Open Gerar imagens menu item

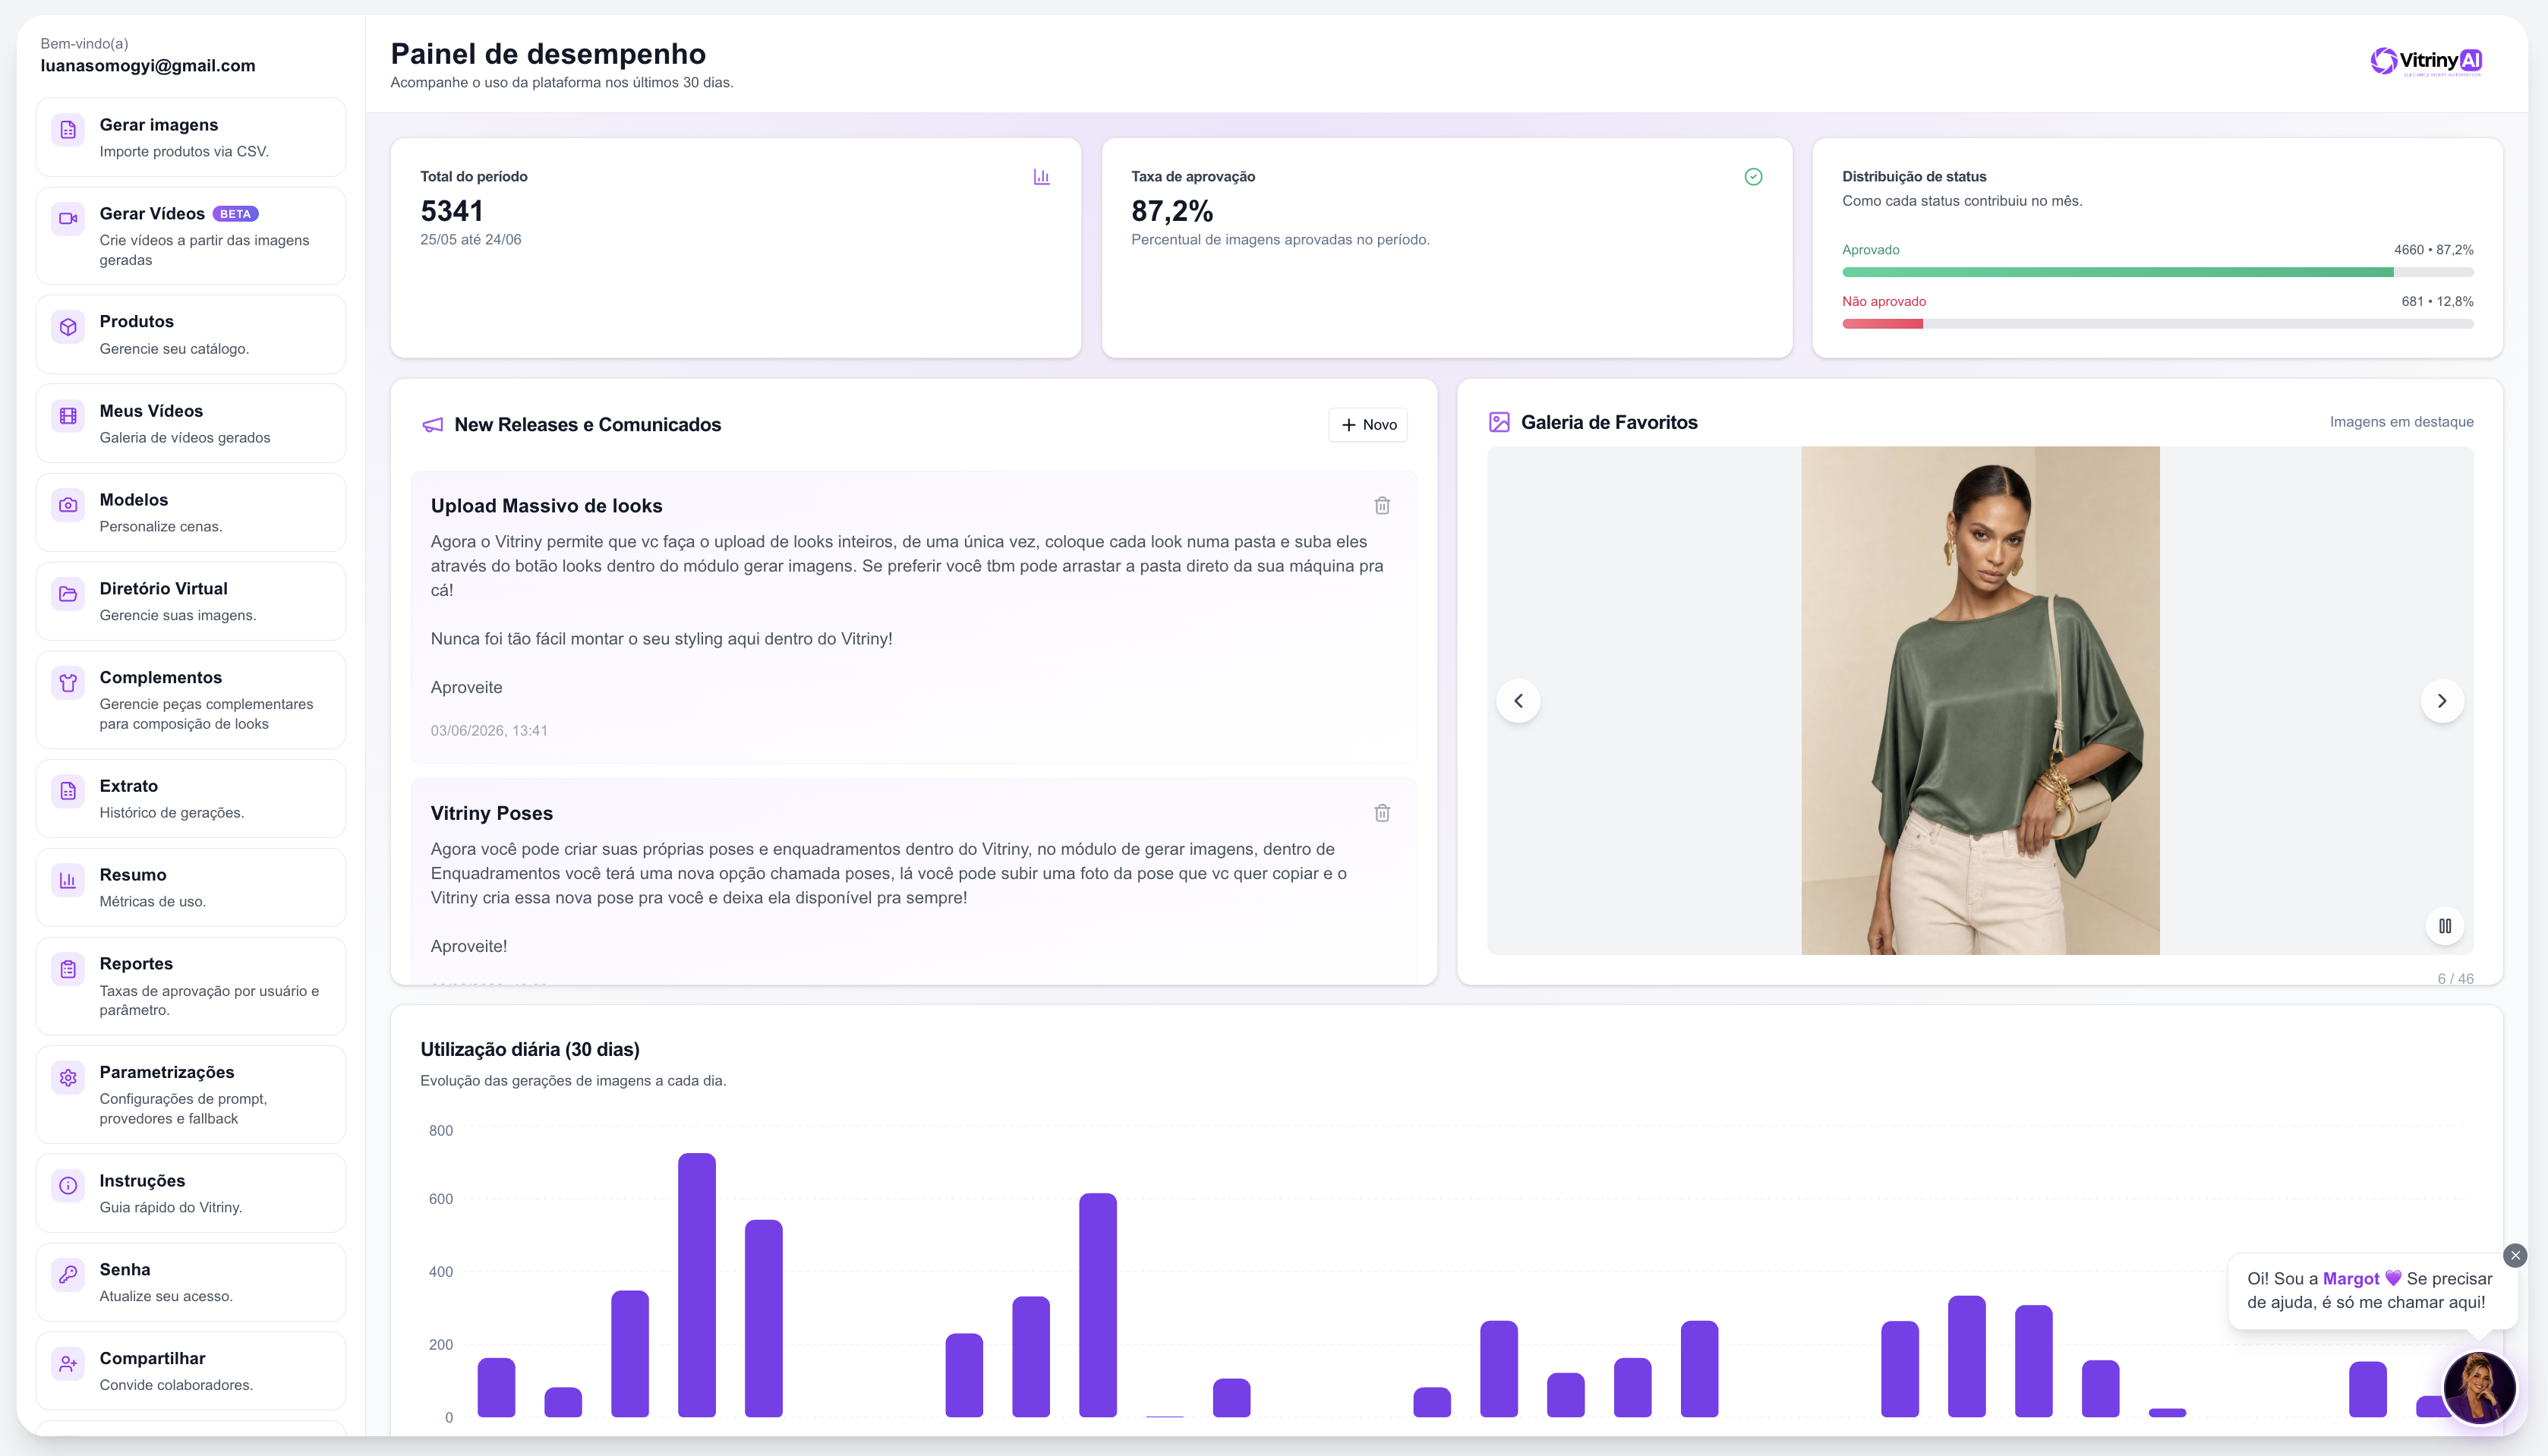(x=191, y=137)
